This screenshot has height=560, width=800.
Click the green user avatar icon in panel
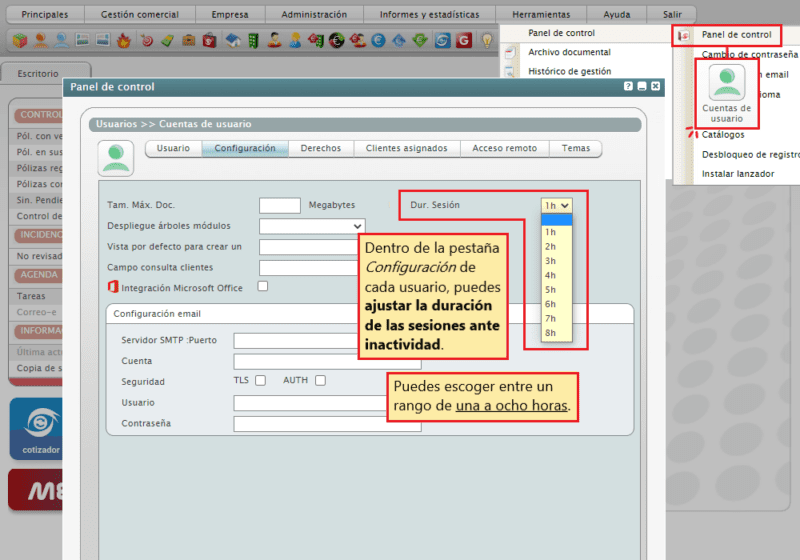tap(116, 159)
